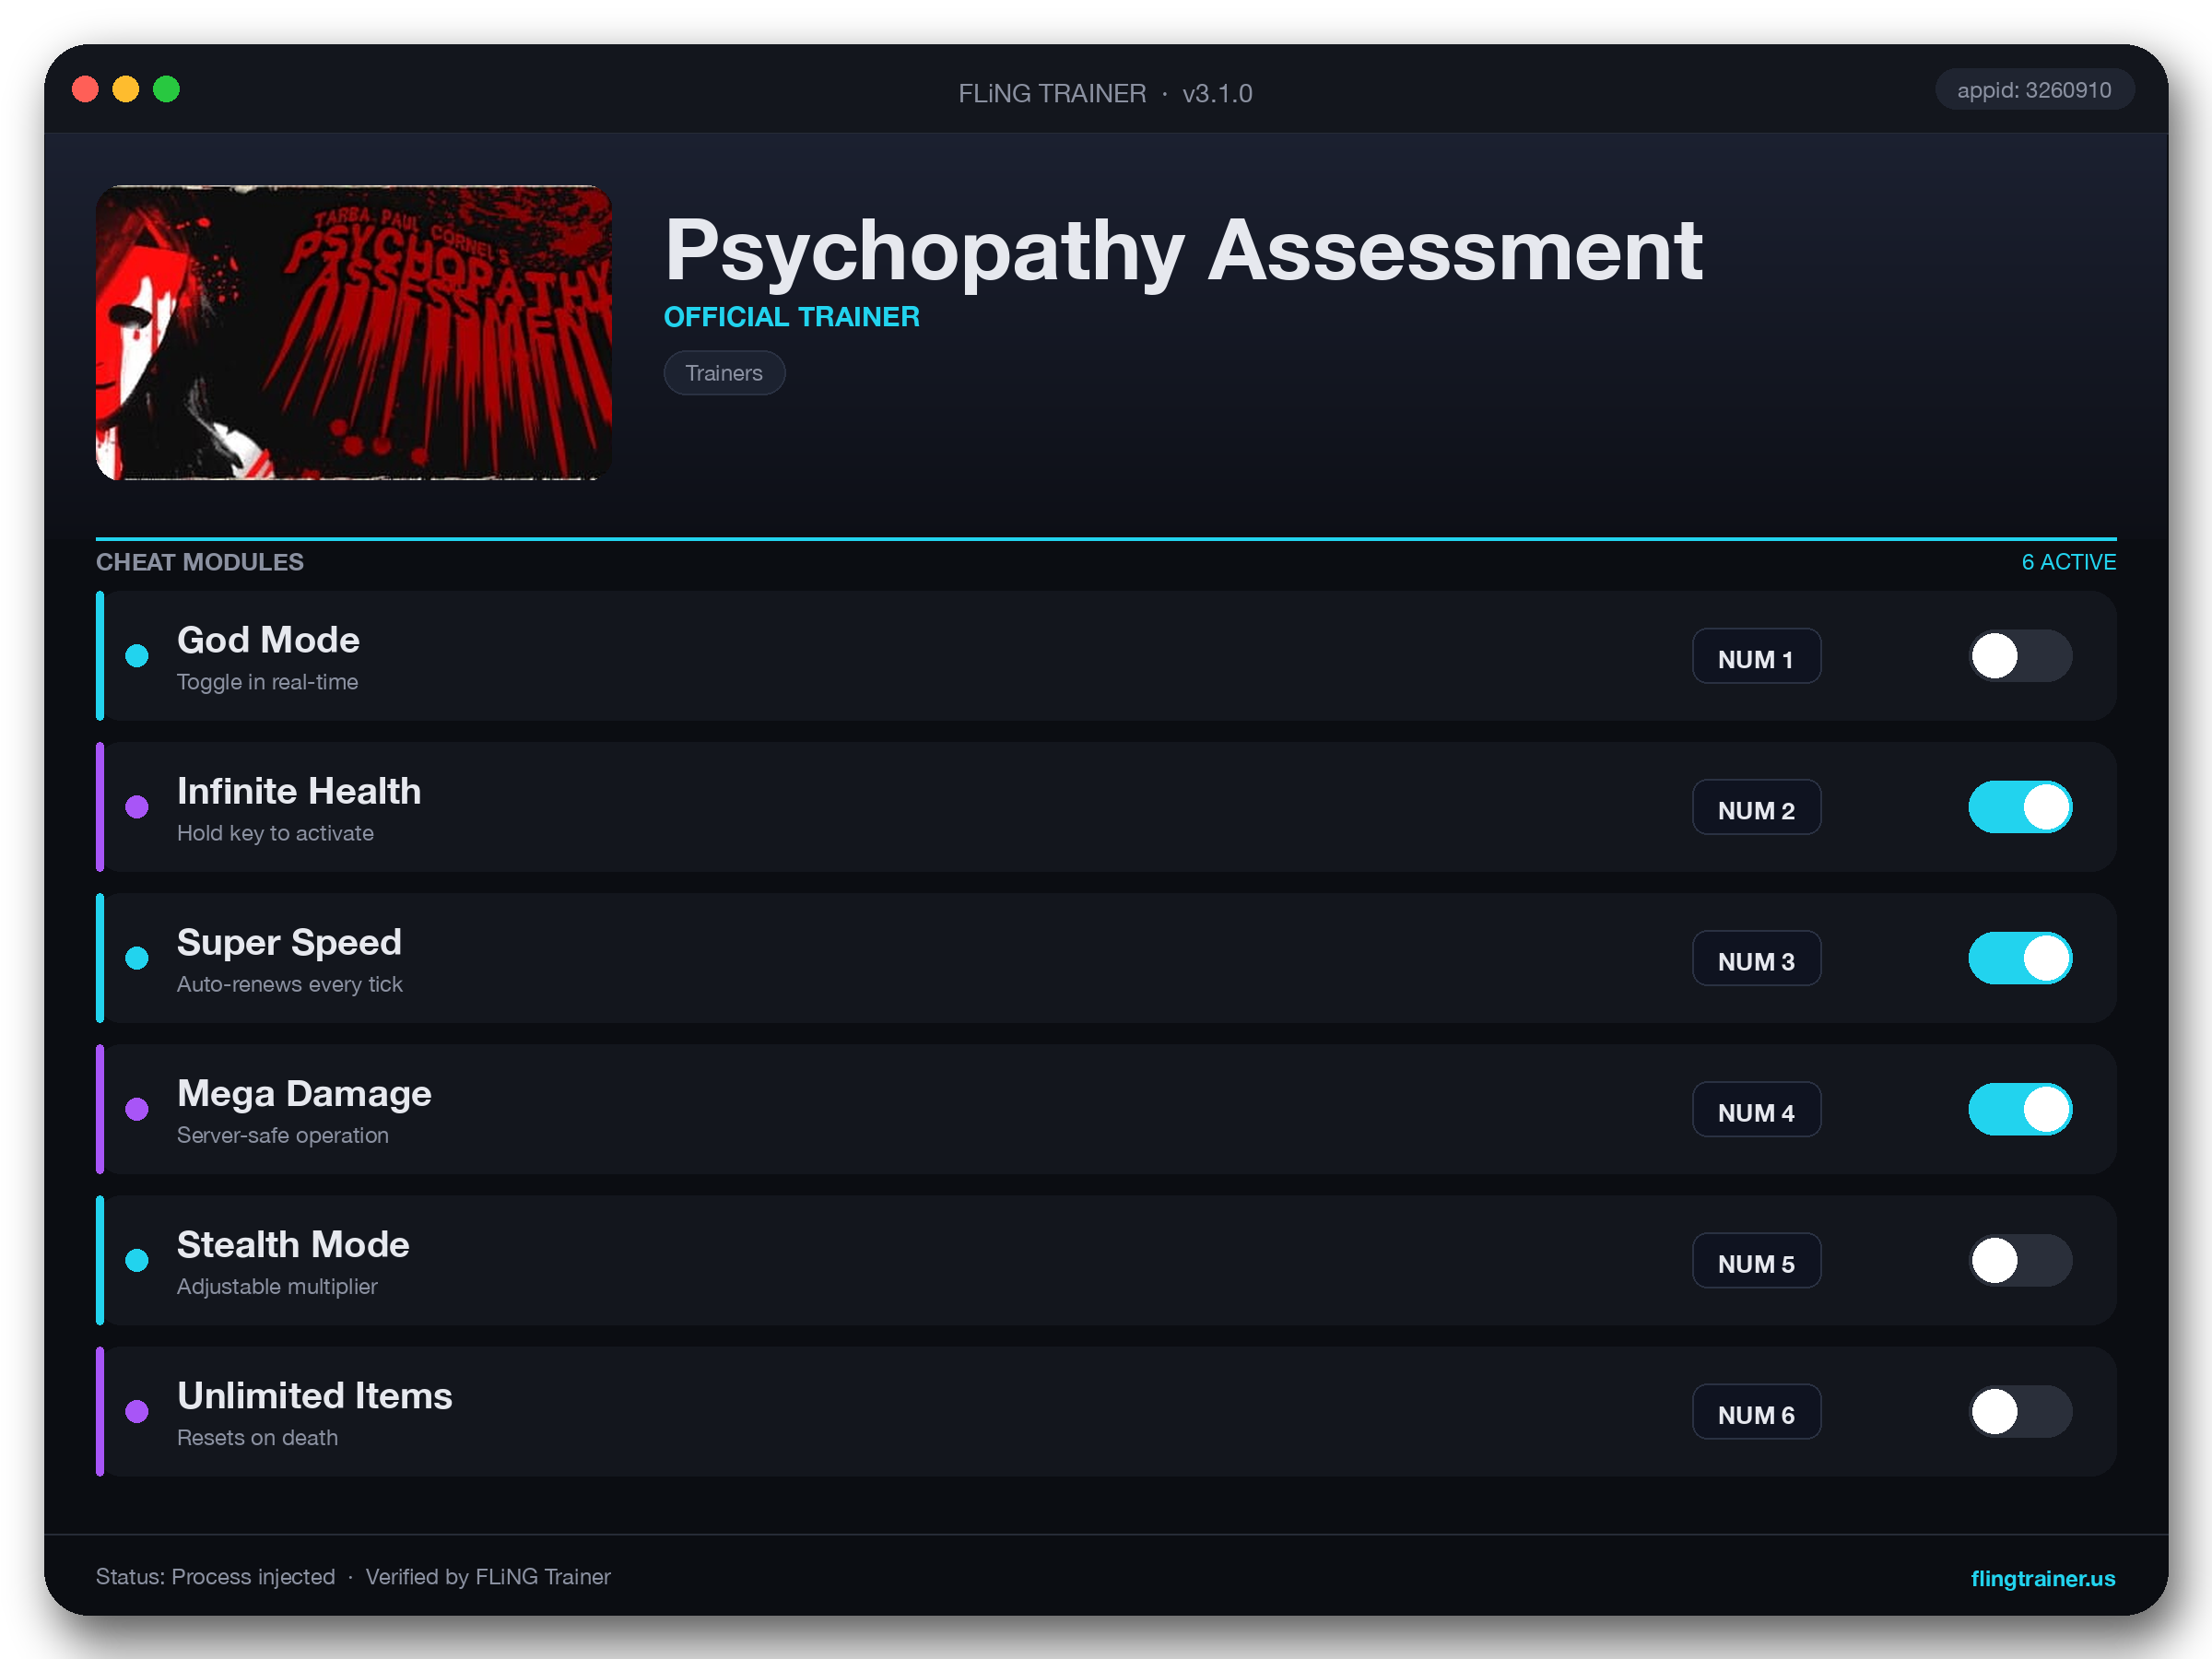
Task: Click the purple dot beside Unlimited Items
Action: tap(137, 1411)
